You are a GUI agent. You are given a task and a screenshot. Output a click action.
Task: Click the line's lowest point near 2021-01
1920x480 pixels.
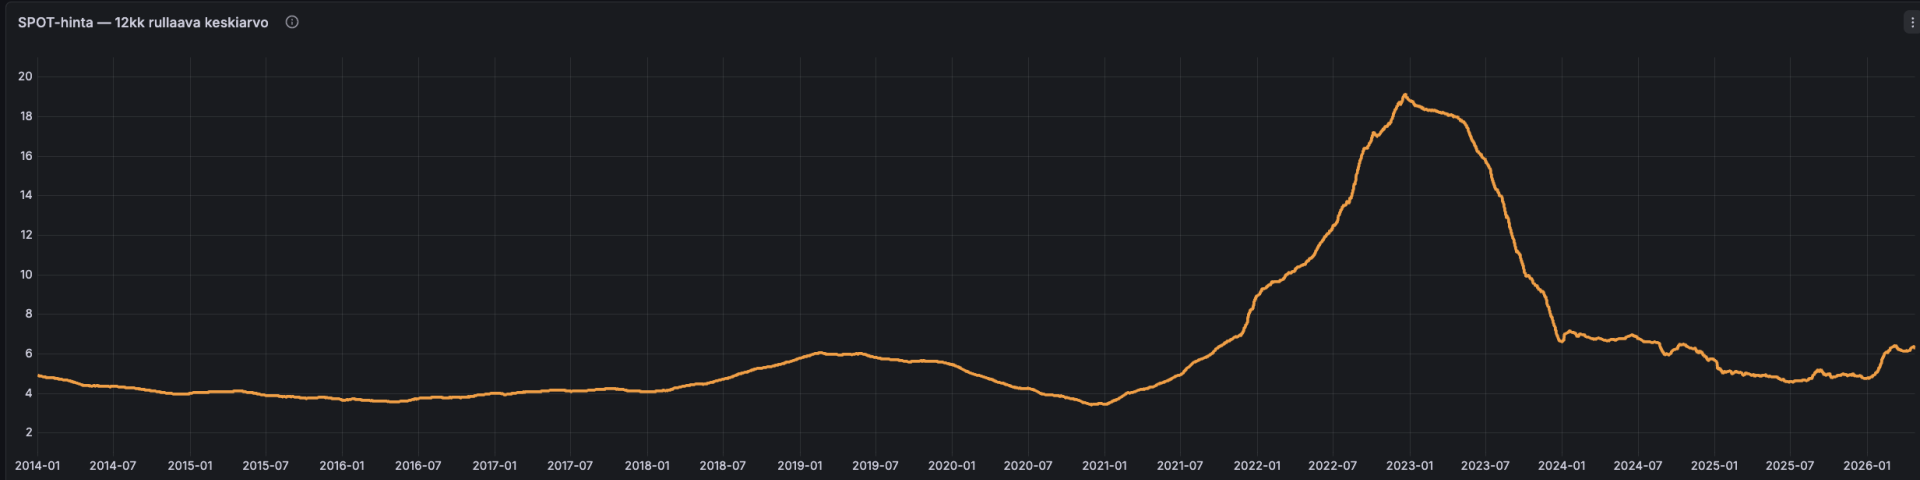click(1097, 404)
